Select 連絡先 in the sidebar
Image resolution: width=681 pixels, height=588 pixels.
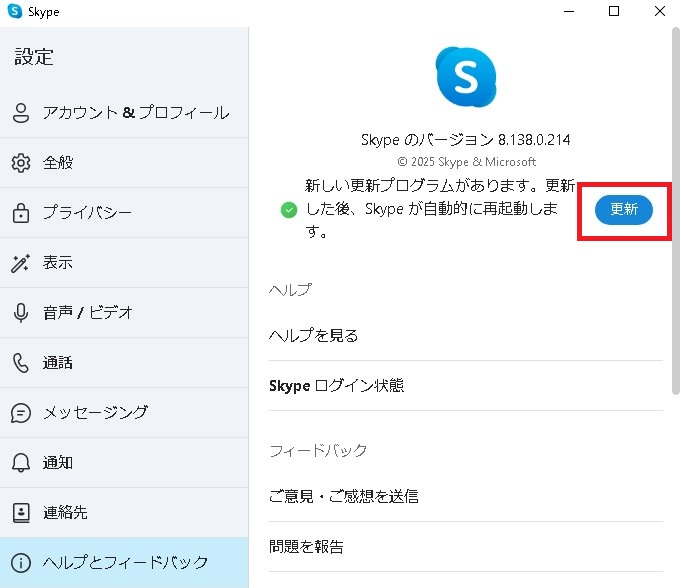pyautogui.click(x=124, y=512)
